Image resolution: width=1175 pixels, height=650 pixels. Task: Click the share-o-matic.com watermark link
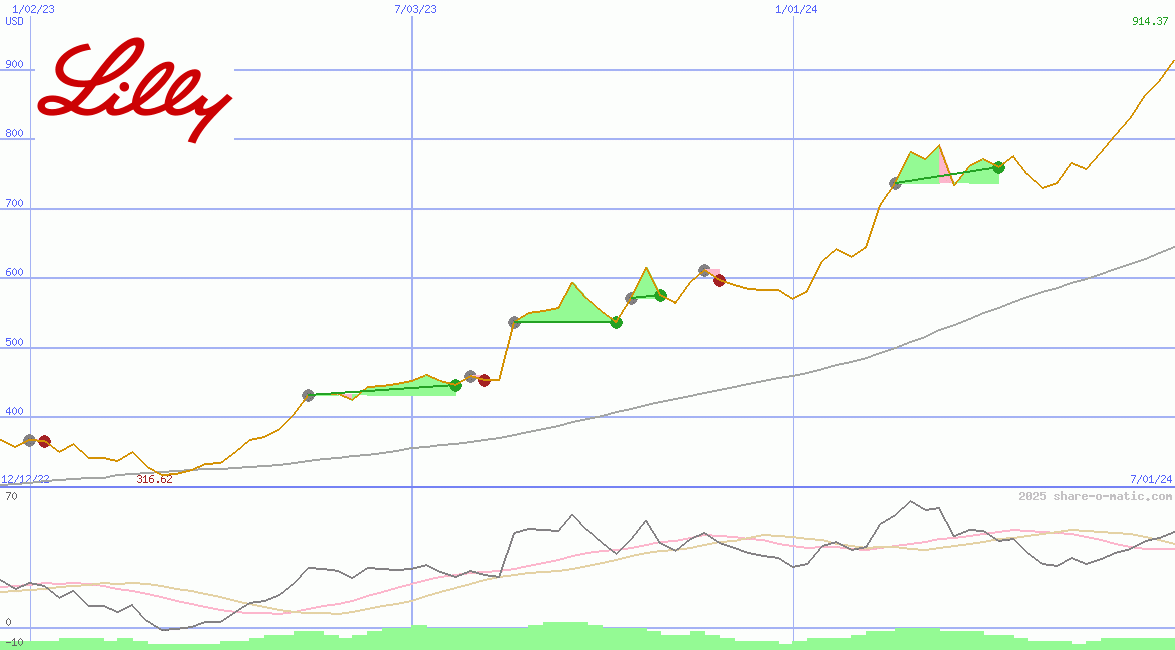[1095, 496]
